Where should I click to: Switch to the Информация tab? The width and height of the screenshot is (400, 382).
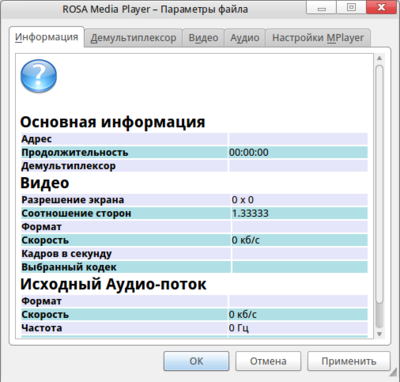pyautogui.click(x=47, y=37)
